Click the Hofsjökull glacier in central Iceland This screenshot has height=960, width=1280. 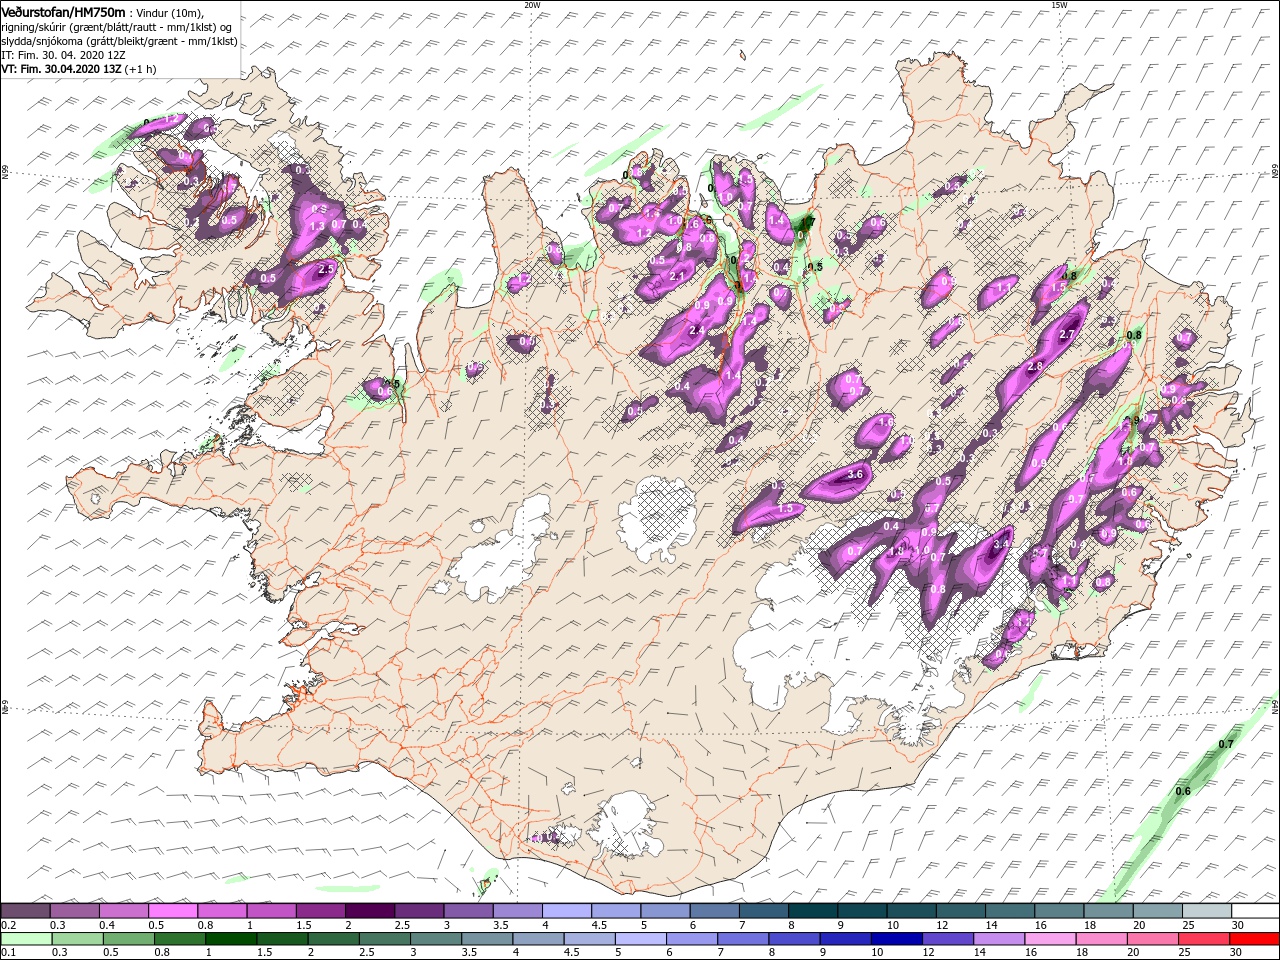(657, 519)
